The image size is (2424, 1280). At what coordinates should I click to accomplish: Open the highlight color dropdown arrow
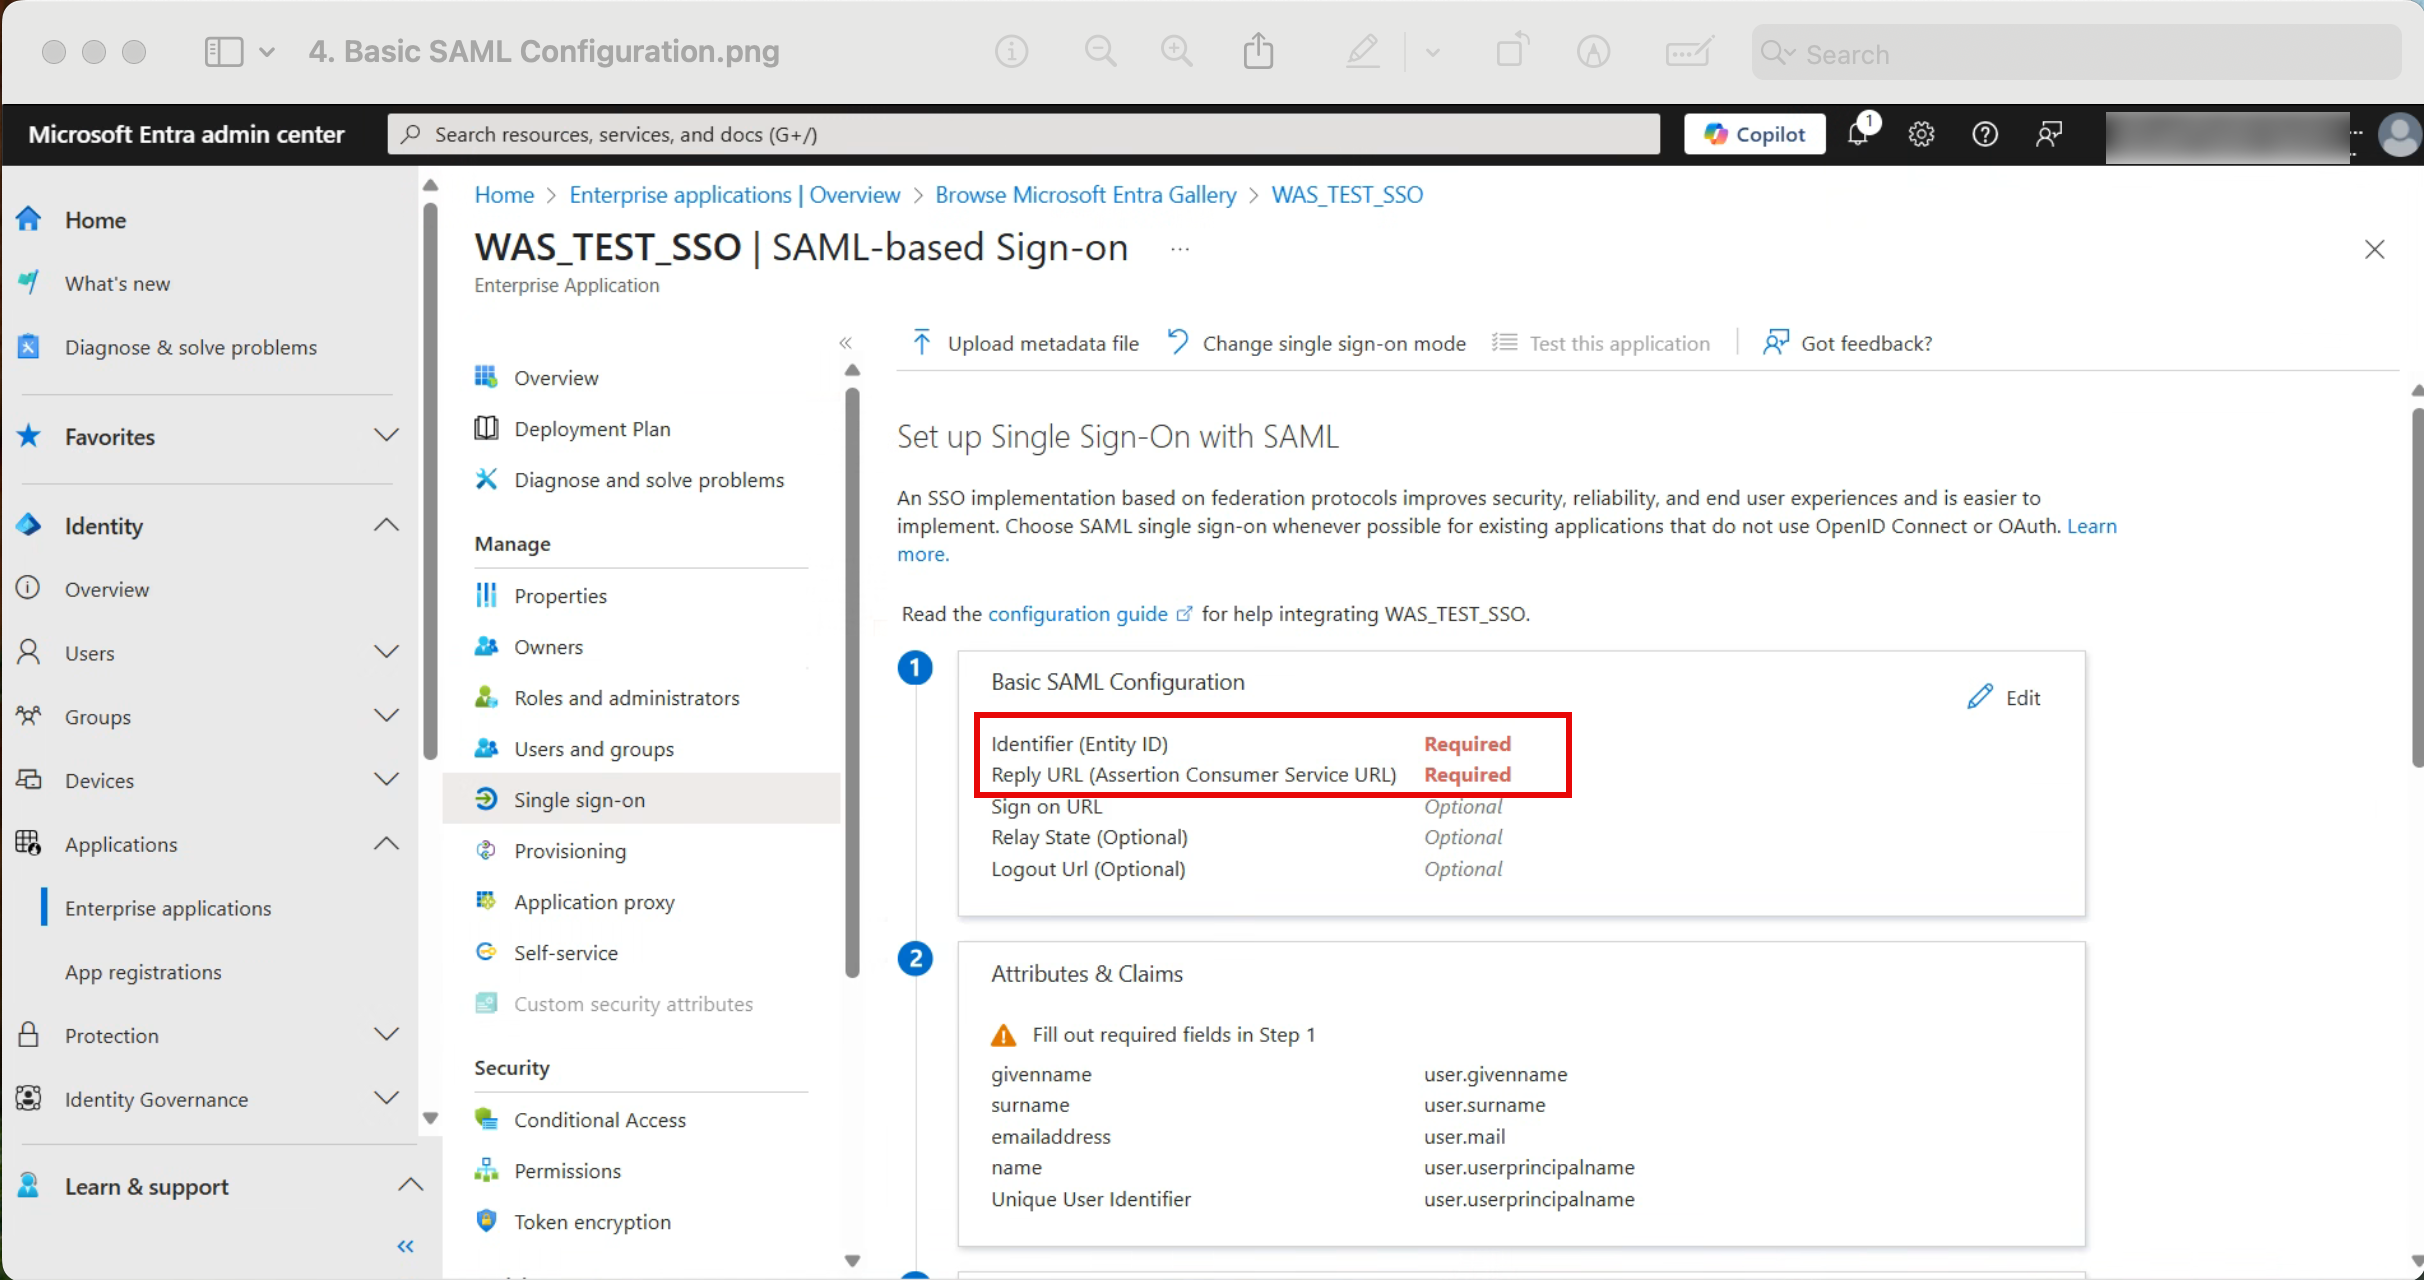pyautogui.click(x=1433, y=52)
